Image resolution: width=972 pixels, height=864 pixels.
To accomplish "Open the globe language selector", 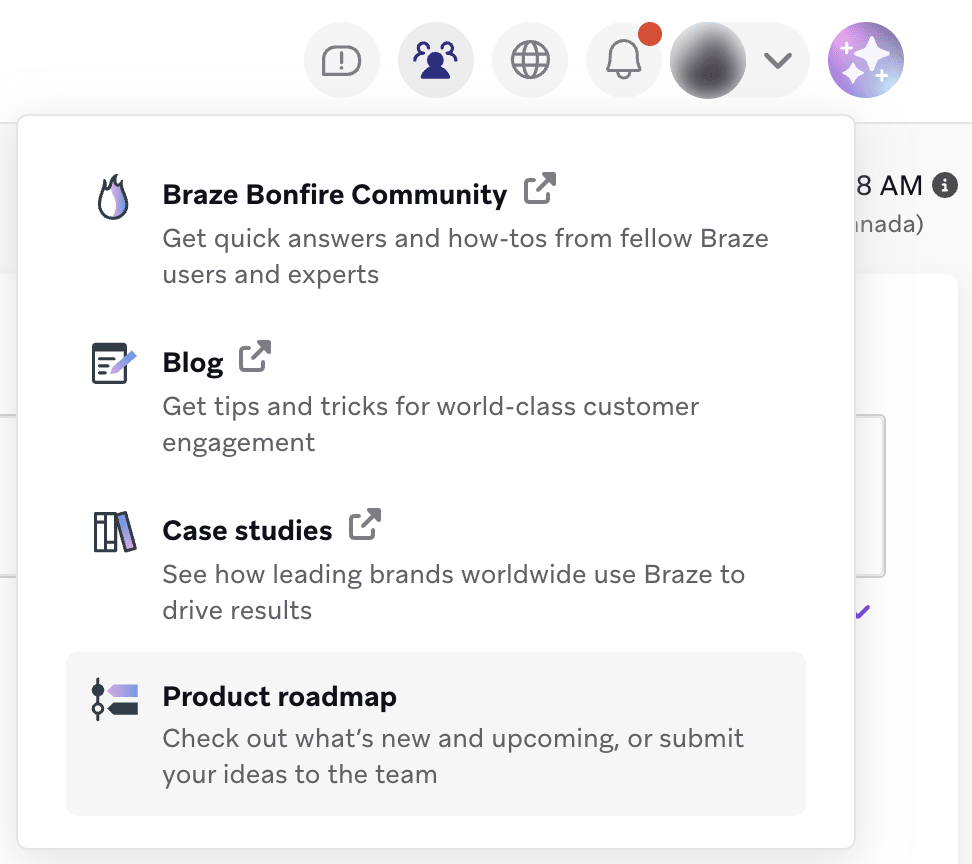I will (530, 61).
